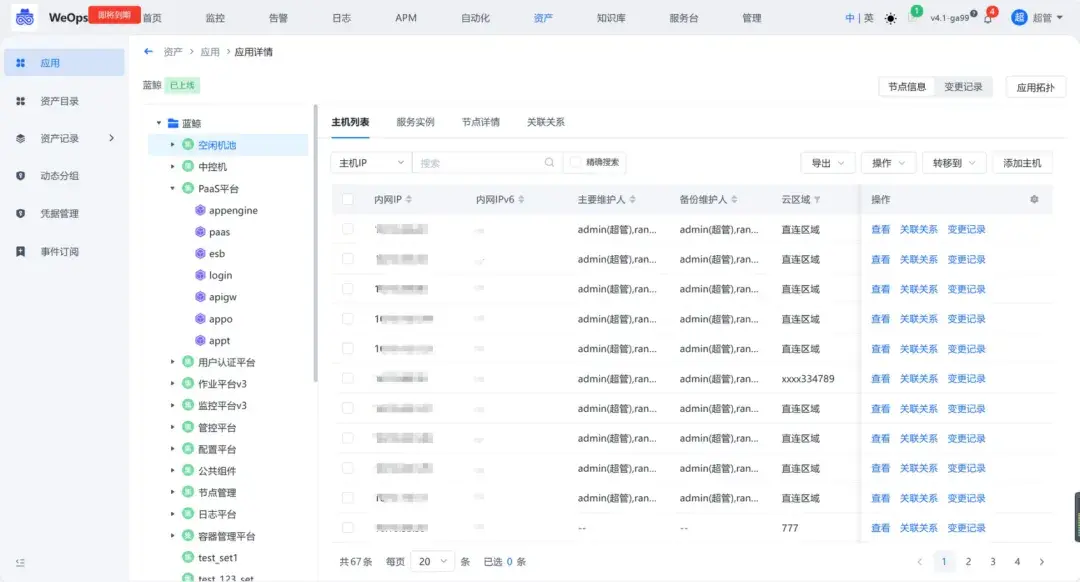Viewport: 1080px width, 582px height.
Task: Collapse the PaaS平台 tree node arrow
Action: pos(172,188)
